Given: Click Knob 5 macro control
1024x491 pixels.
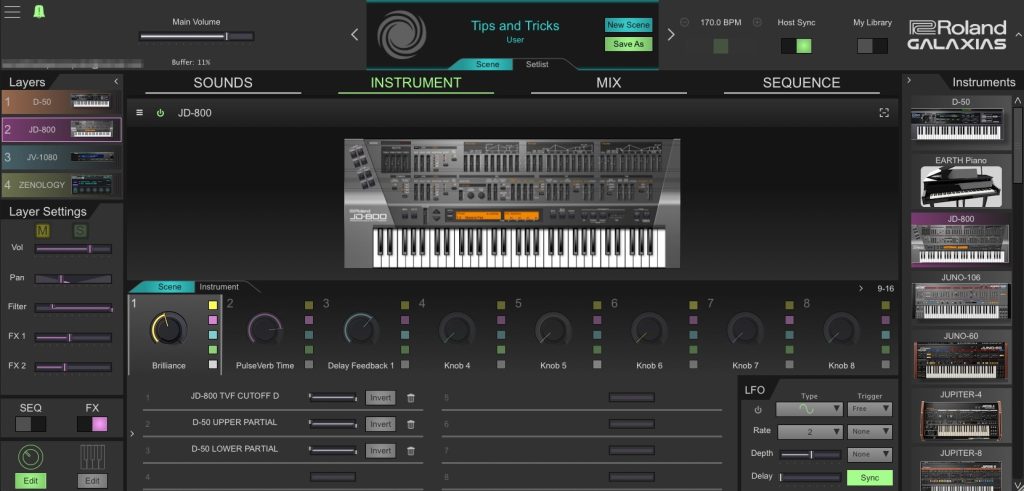Looking at the screenshot, I should click(553, 329).
